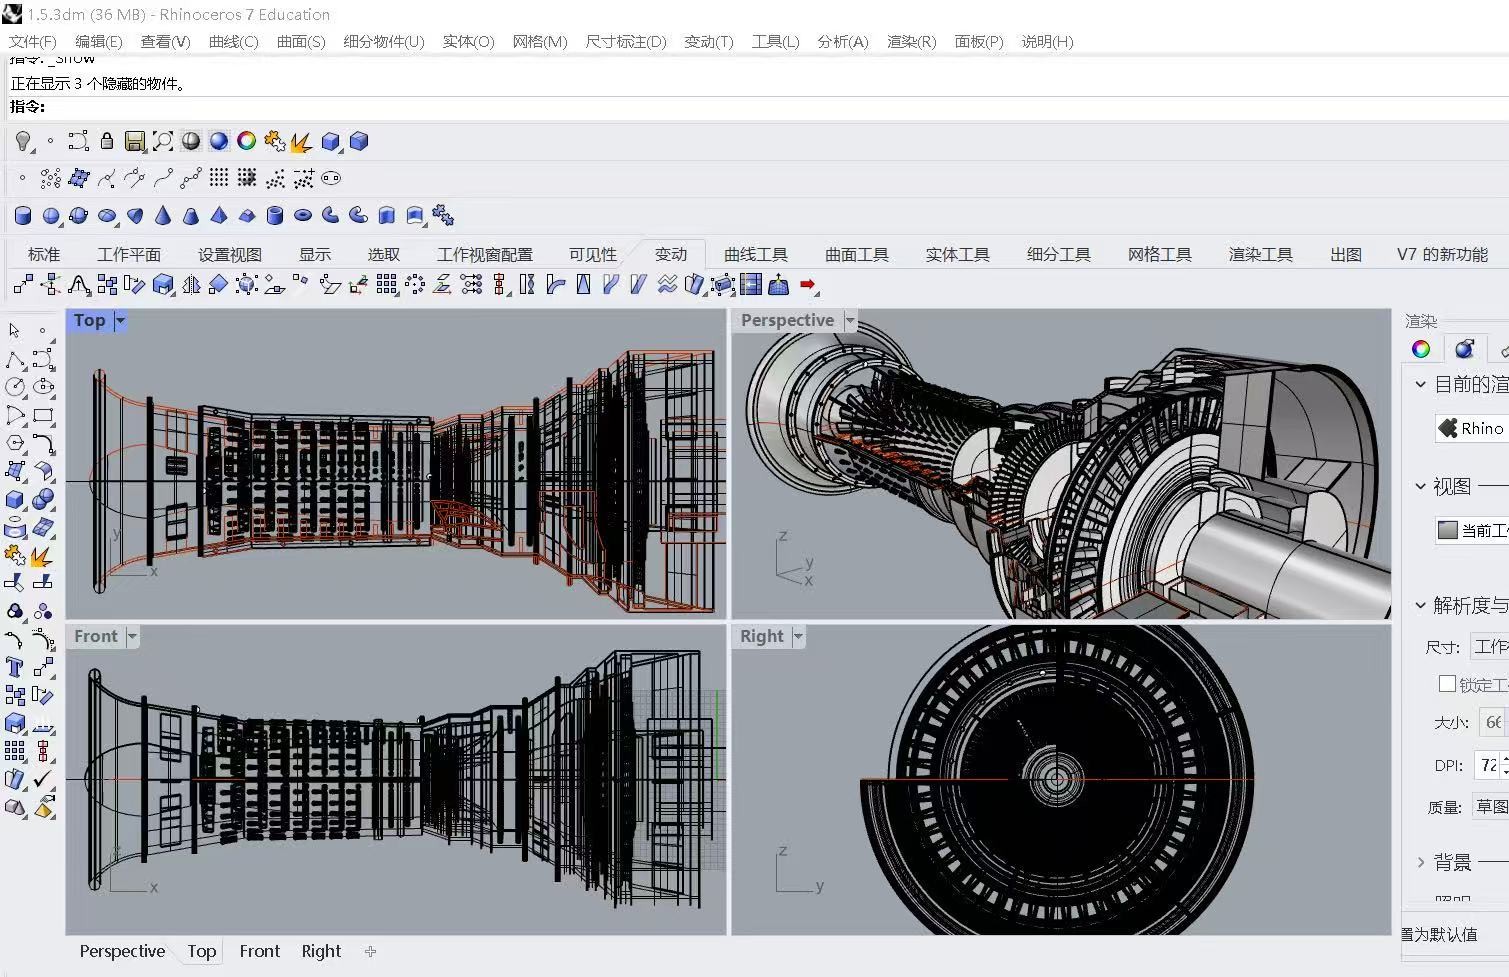Screen dimensions: 1509x977
Task: Open the color wheel tab in the render panel
Action: click(x=1421, y=349)
